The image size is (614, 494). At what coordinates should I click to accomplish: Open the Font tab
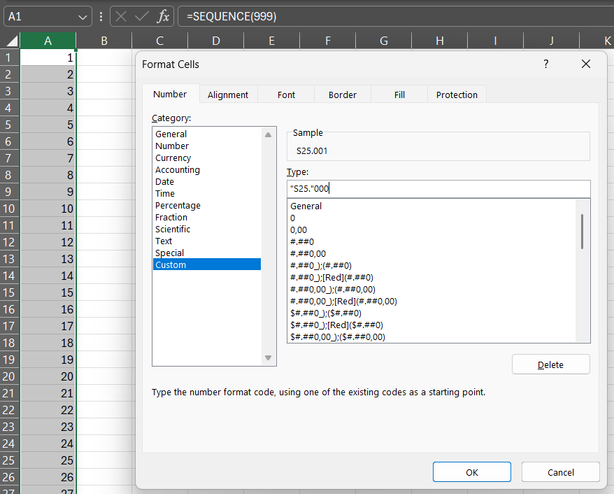(286, 95)
